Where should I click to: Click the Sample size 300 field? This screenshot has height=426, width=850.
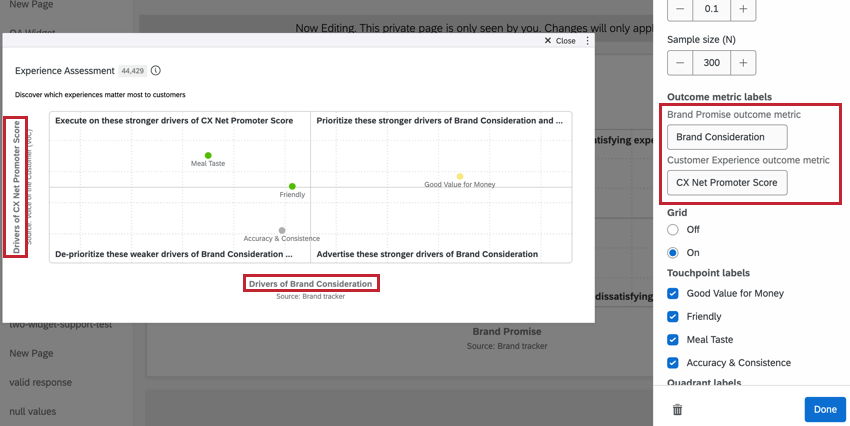pos(711,63)
